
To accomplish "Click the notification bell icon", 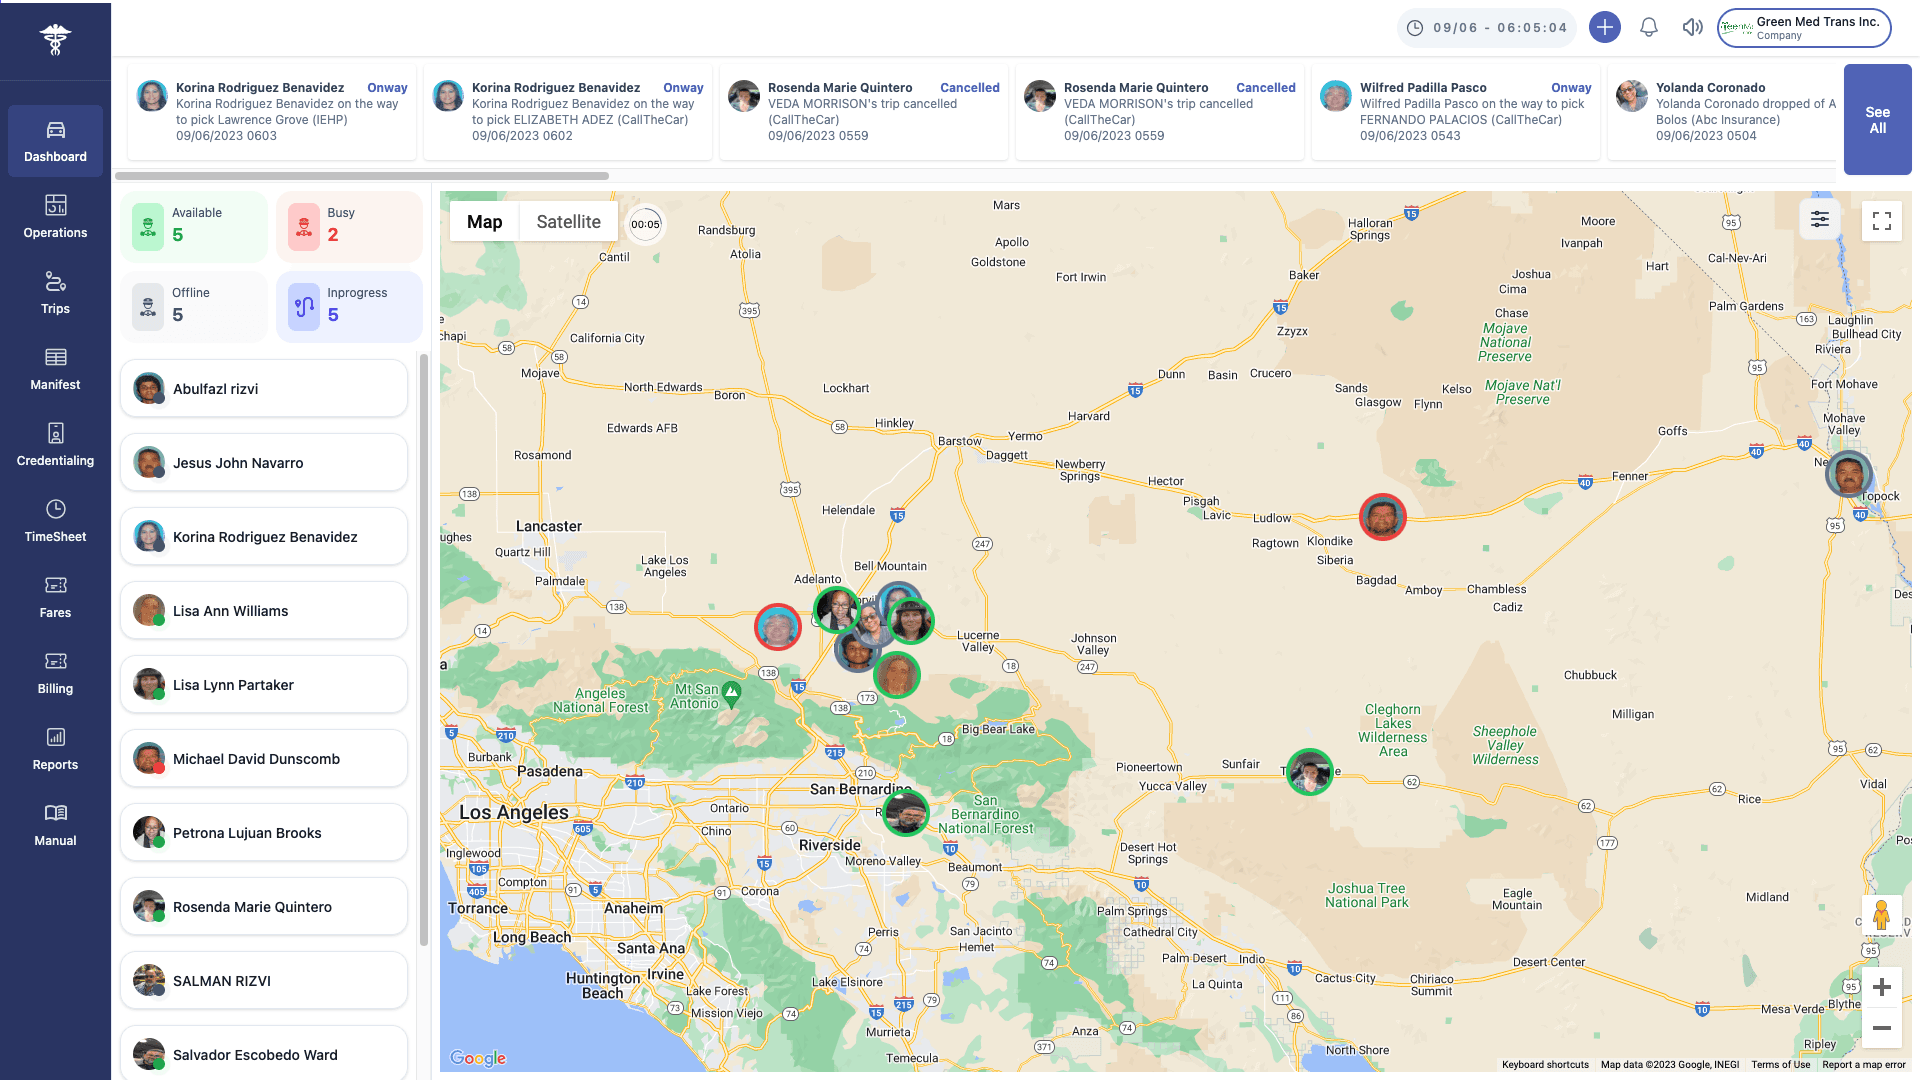I will pyautogui.click(x=1647, y=28).
